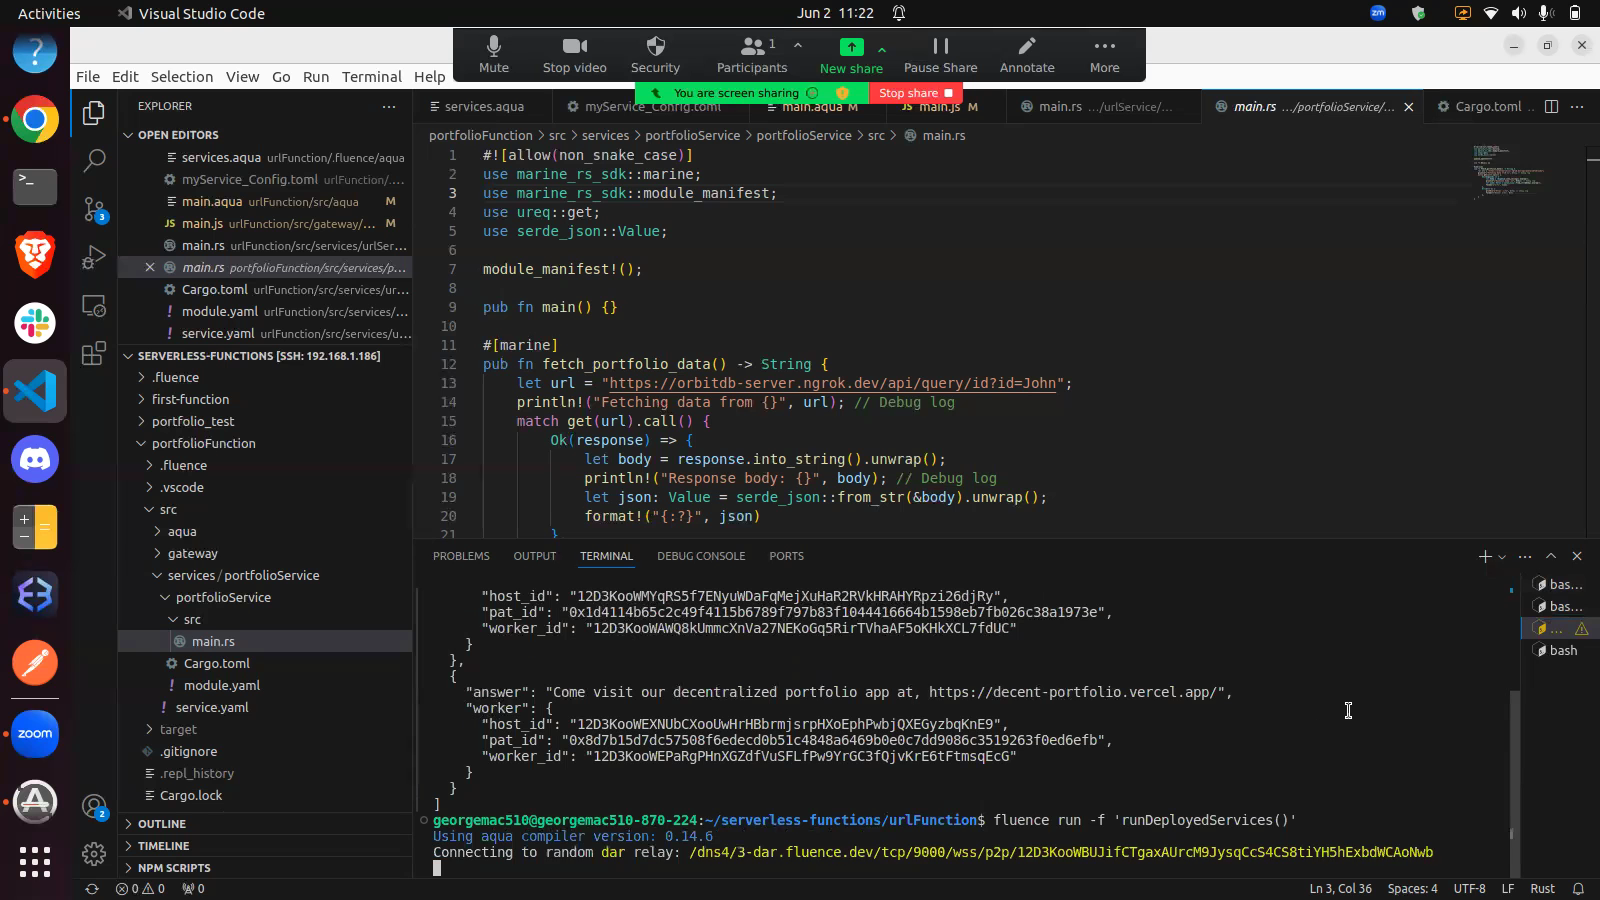The width and height of the screenshot is (1600, 900).
Task: Expand the first-function folder
Action: pos(190,399)
